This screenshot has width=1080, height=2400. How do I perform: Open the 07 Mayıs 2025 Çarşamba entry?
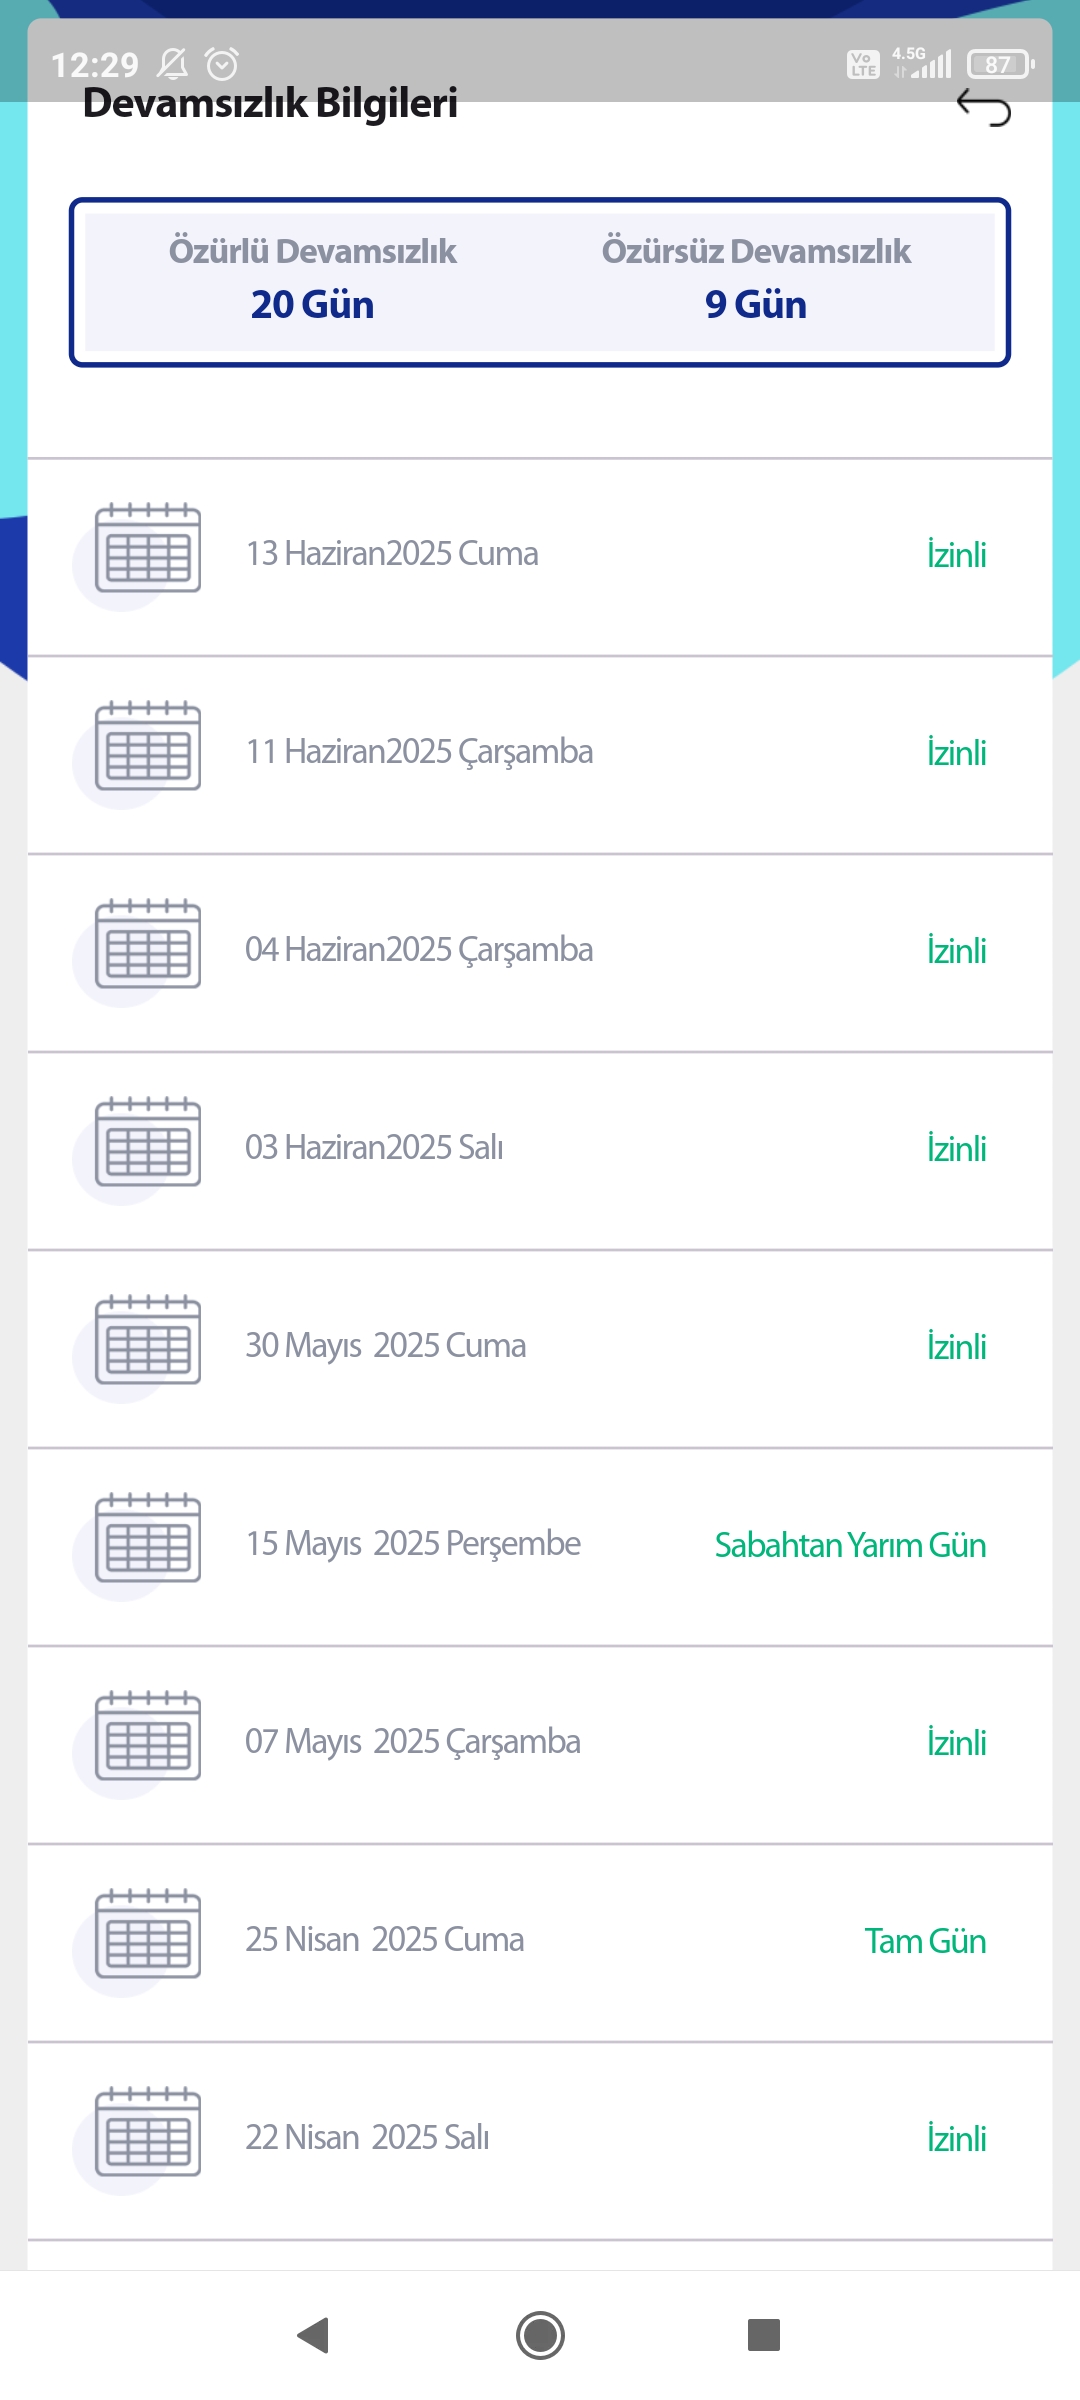(x=540, y=1744)
